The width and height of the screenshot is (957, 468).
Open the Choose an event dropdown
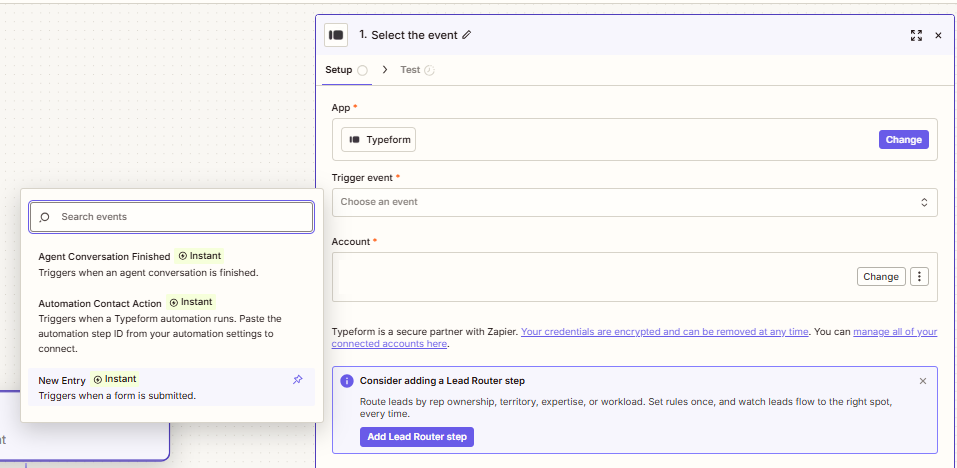[x=635, y=202]
